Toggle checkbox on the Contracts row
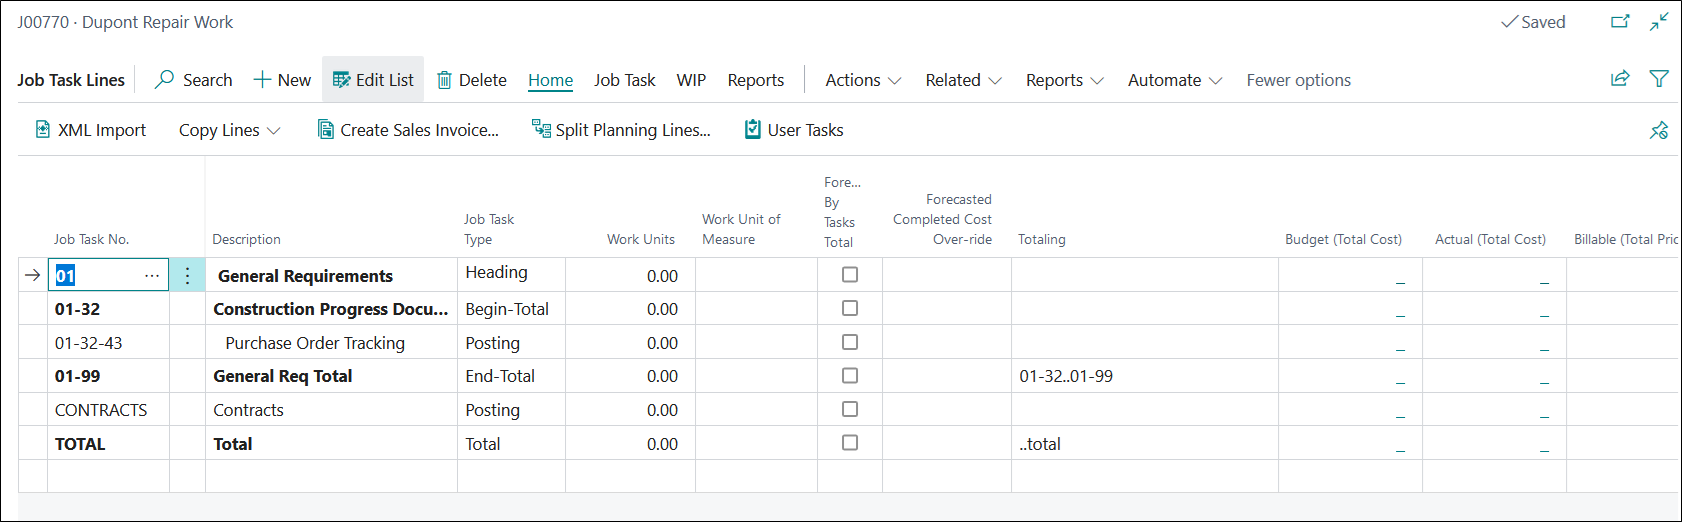This screenshot has width=1682, height=522. pos(850,409)
